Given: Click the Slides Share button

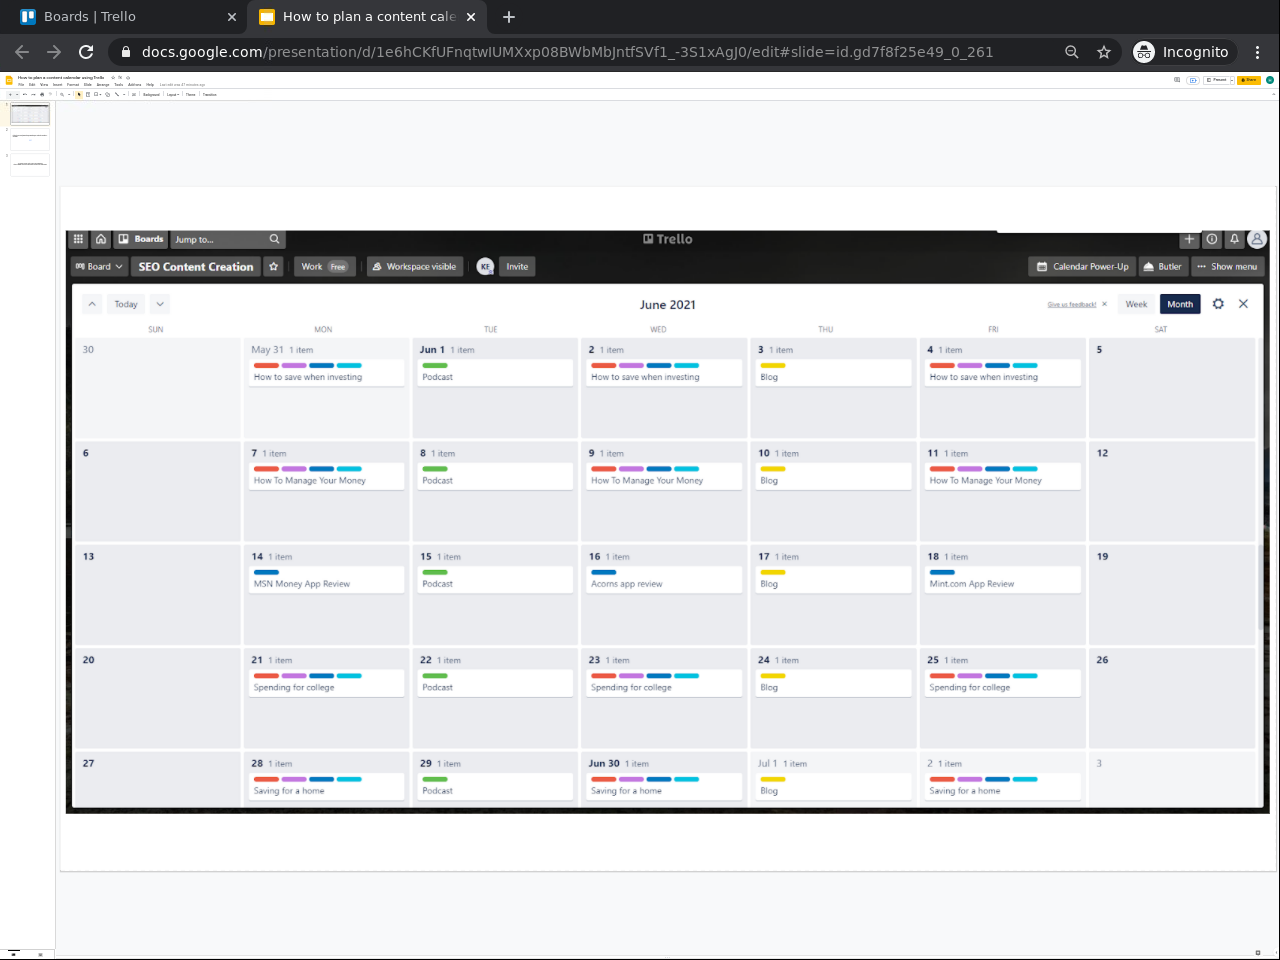Looking at the screenshot, I should coord(1249,80).
